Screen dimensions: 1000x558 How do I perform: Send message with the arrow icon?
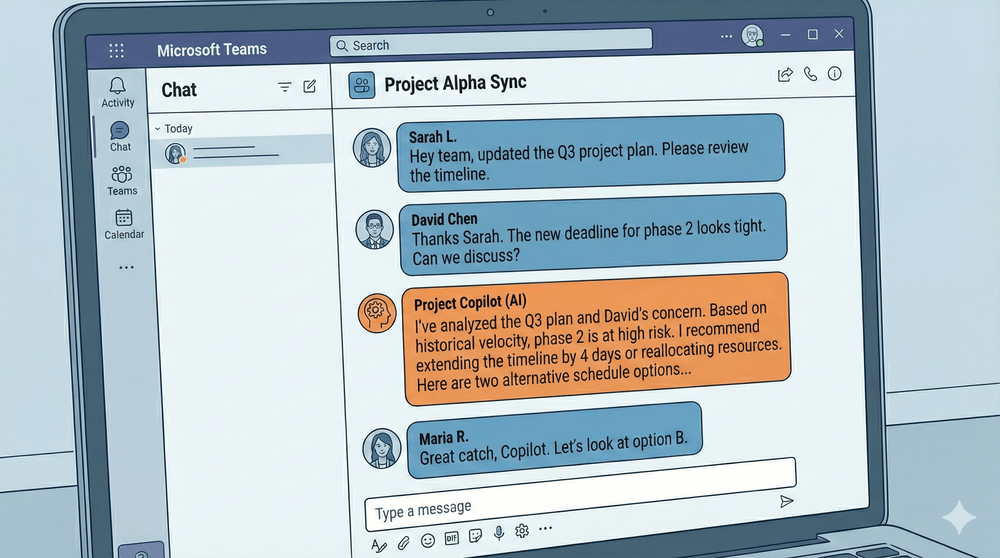786,501
